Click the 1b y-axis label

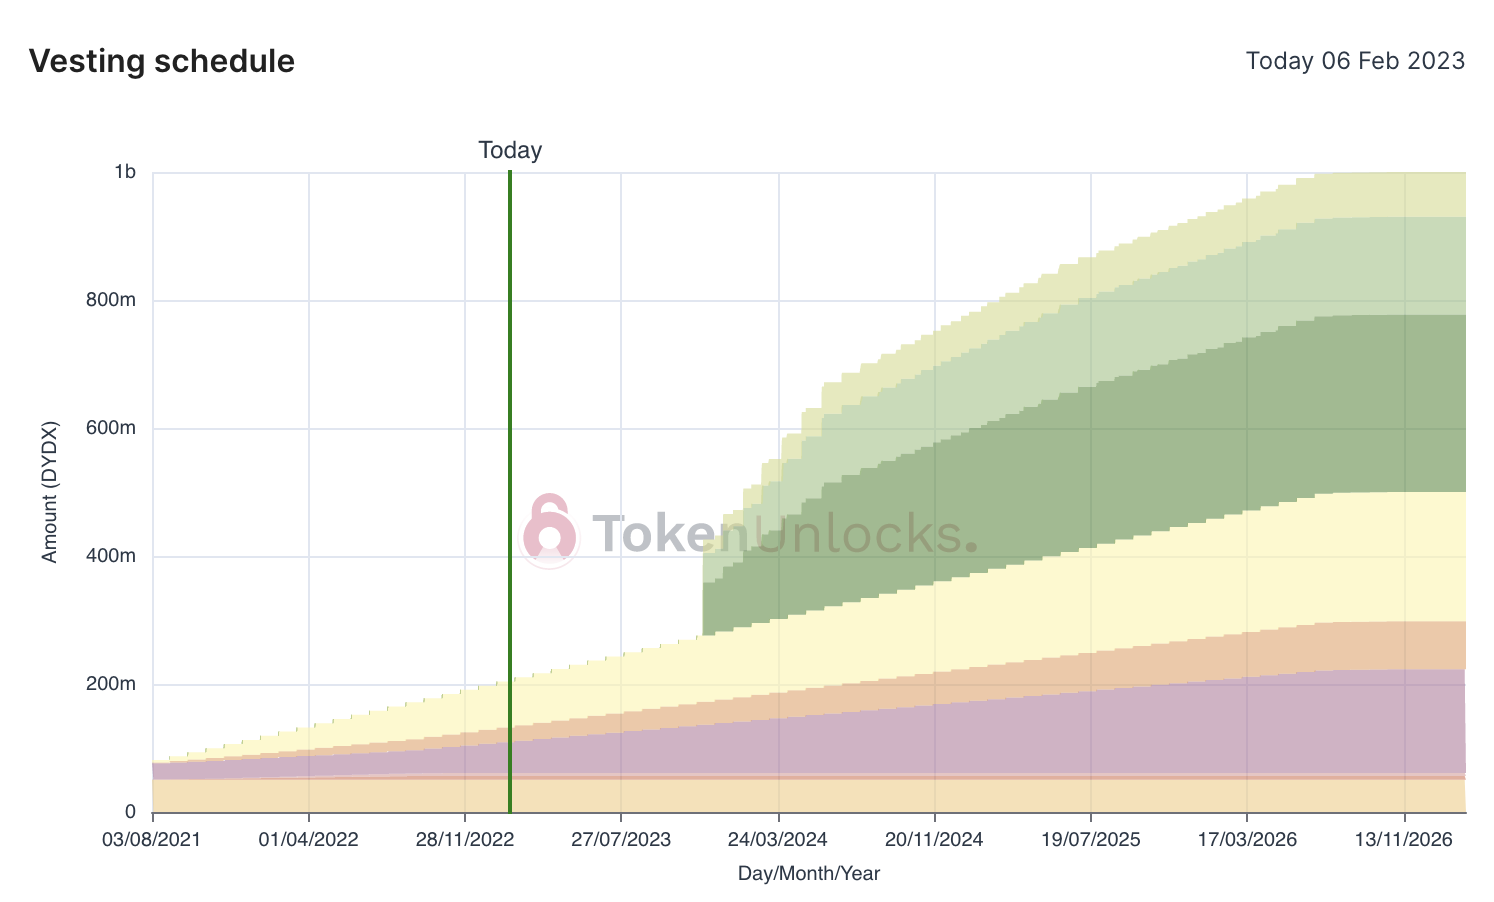point(124,172)
